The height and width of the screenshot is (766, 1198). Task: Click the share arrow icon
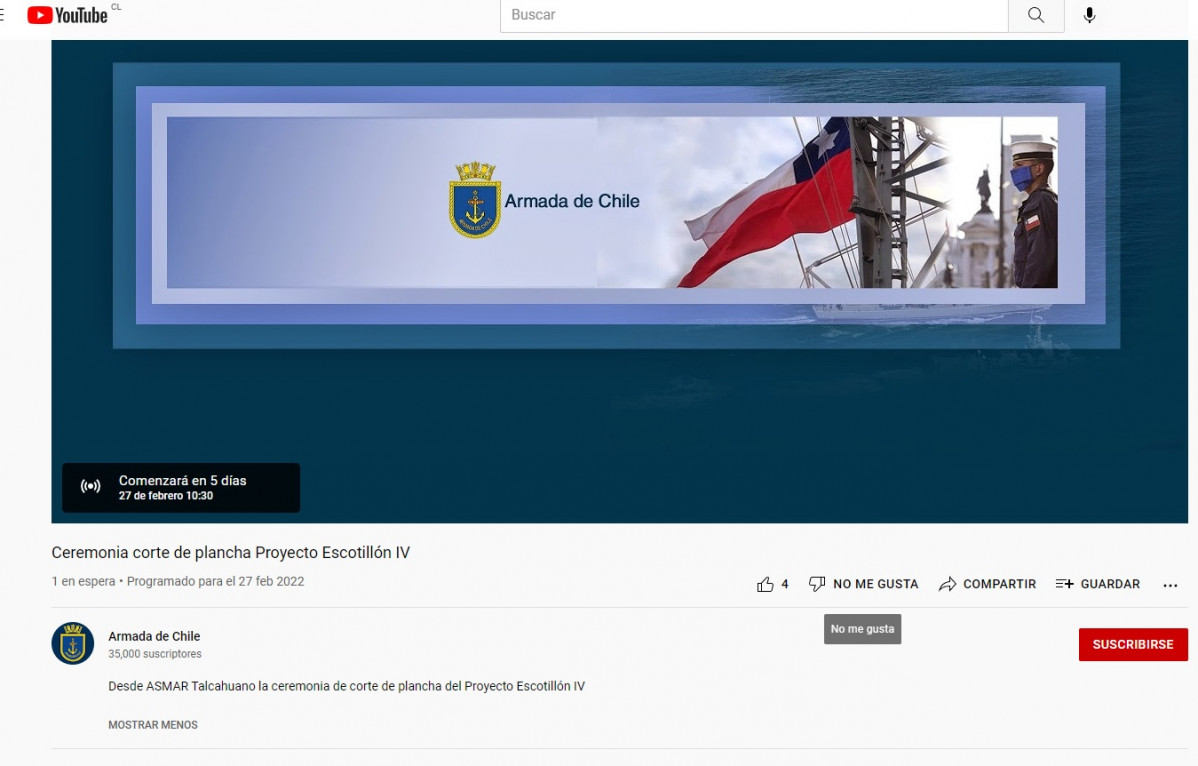[947, 584]
